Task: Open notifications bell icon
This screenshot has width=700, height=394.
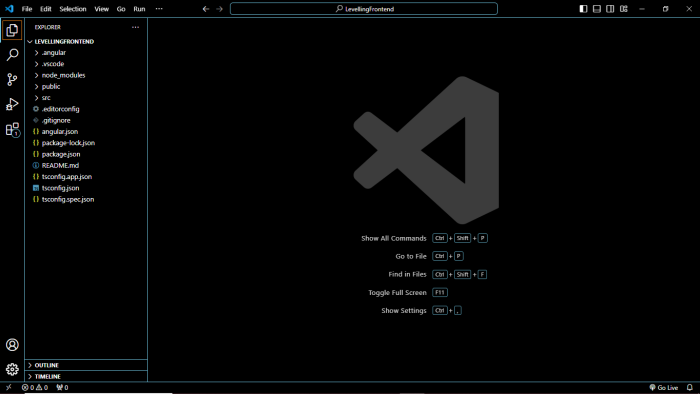Action: coord(690,388)
